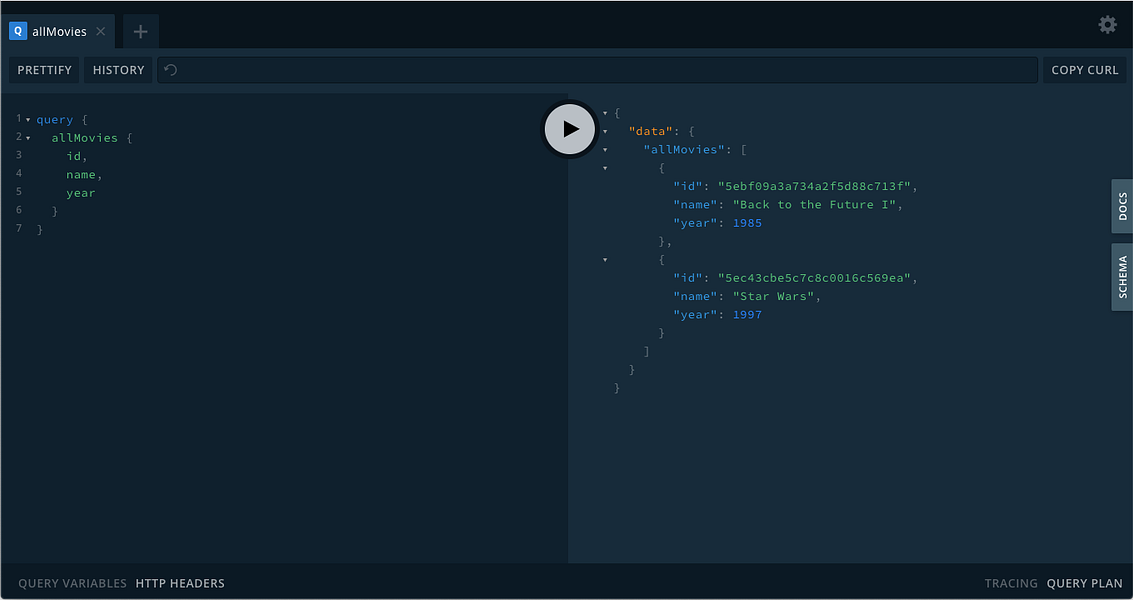Screen dimensions: 1133x600
Task: Select the allMovies tab
Action: [58, 31]
